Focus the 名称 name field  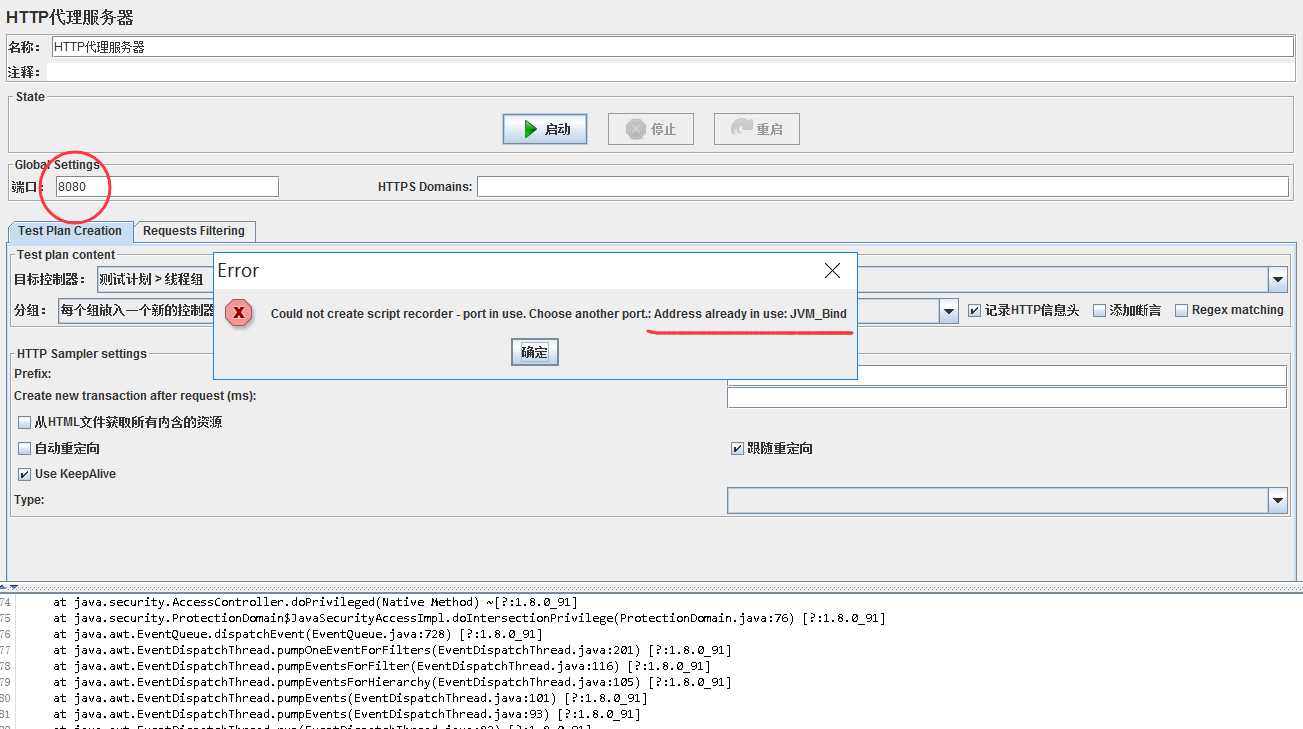tap(672, 47)
